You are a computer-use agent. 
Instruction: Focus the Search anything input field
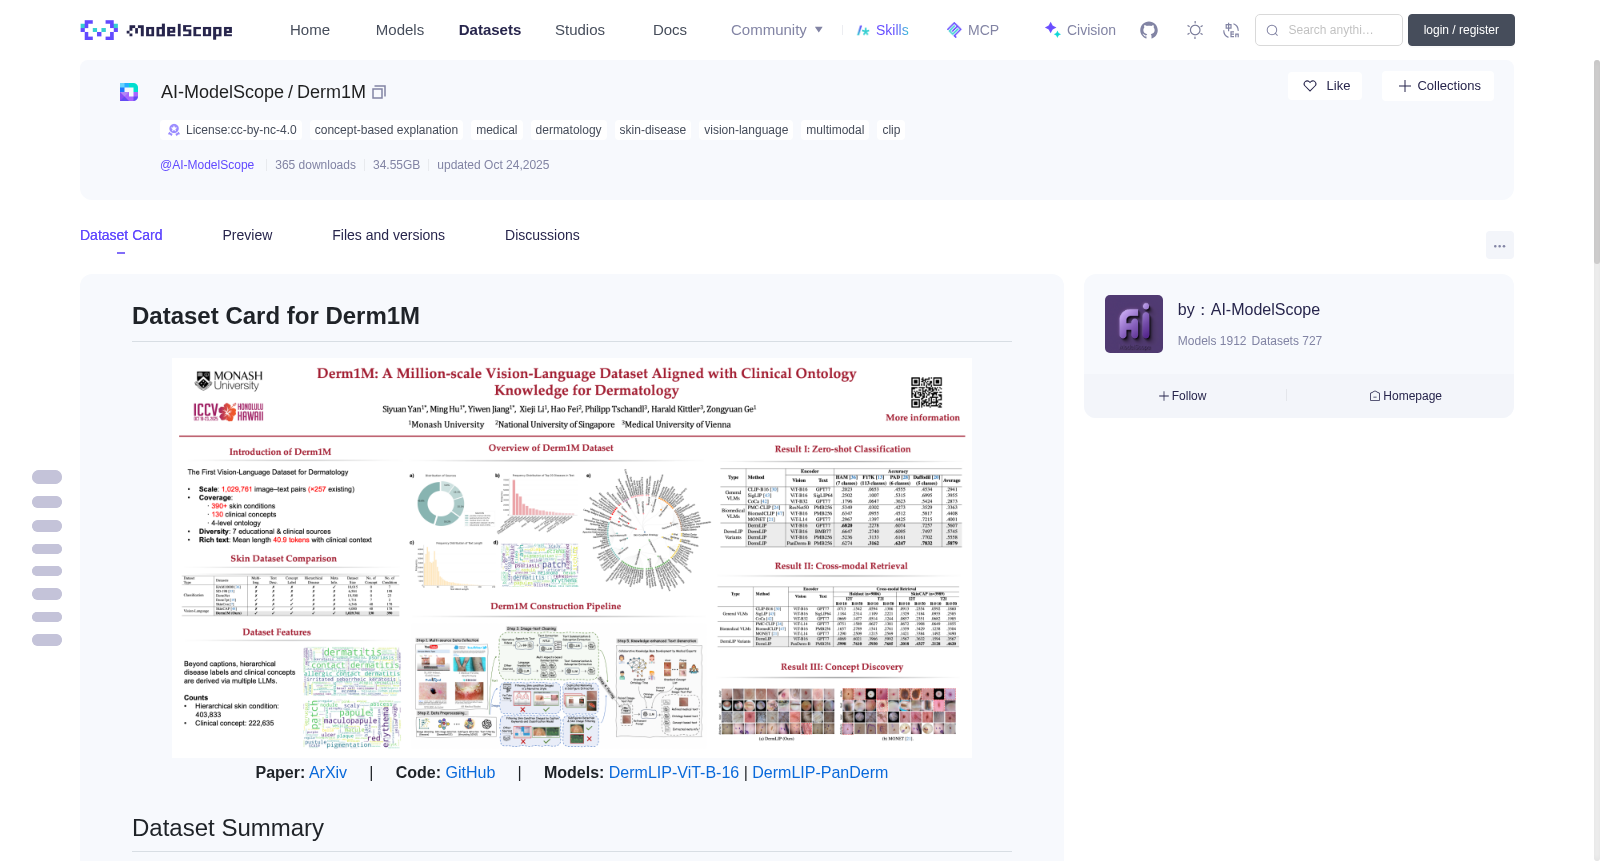(1329, 30)
